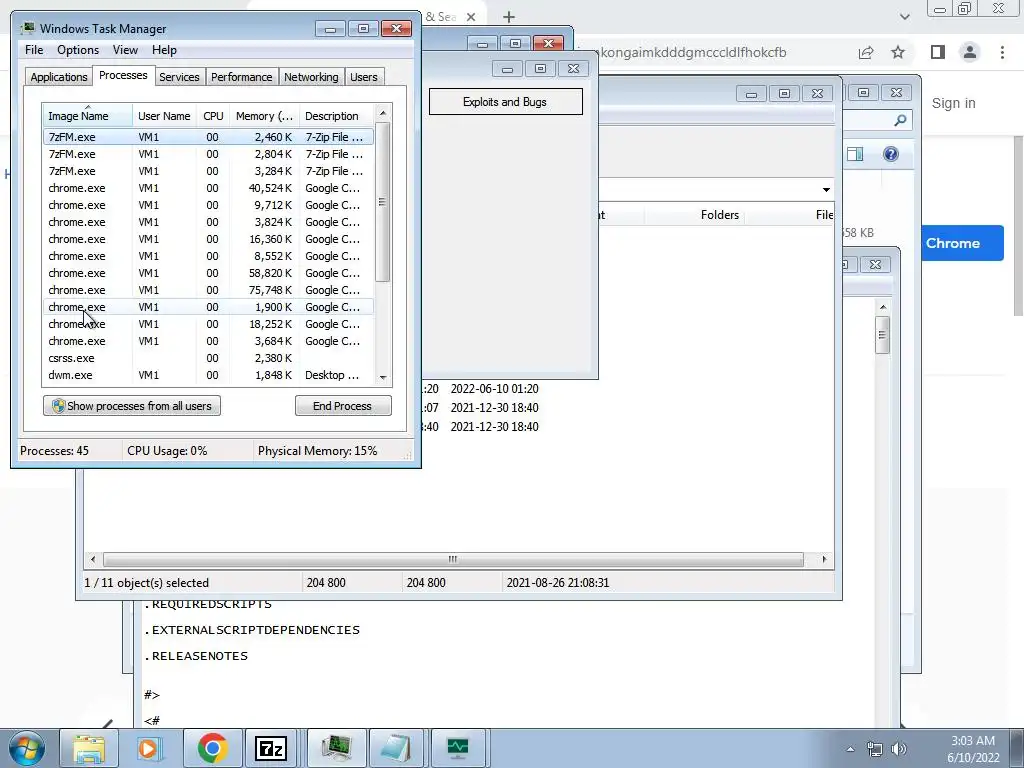1024x768 pixels.
Task: Open a new Chrome tab
Action: coord(509,17)
